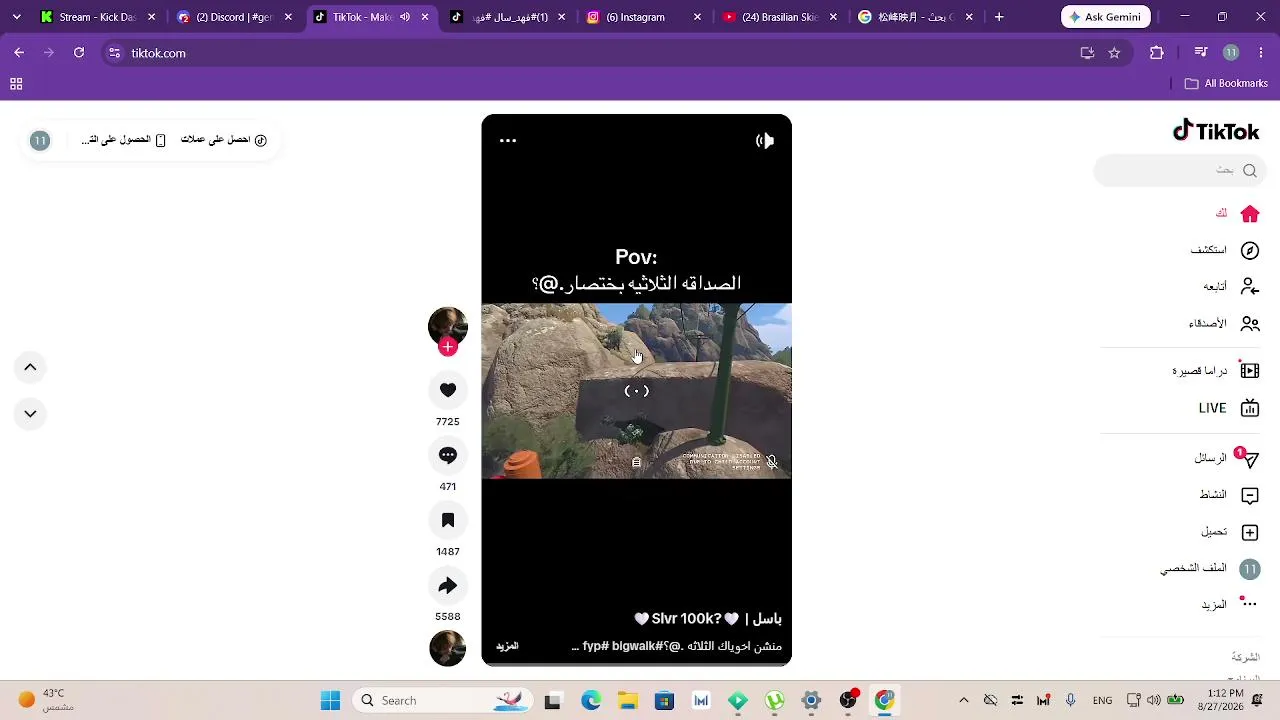Open Profile (الملف الشخصي) in the sidebar
The image size is (1280, 720).
tap(1209, 569)
